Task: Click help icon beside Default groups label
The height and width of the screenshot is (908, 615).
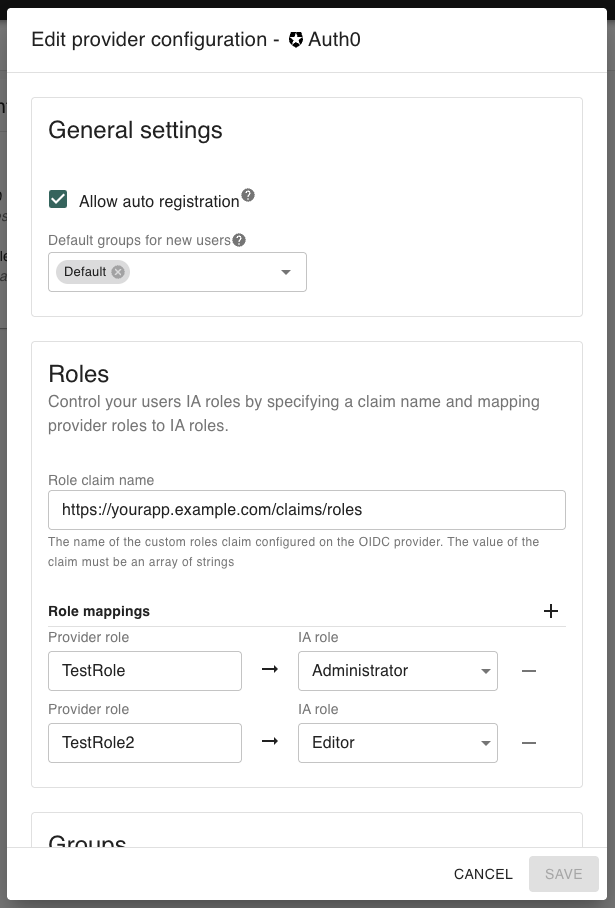Action: [x=239, y=240]
